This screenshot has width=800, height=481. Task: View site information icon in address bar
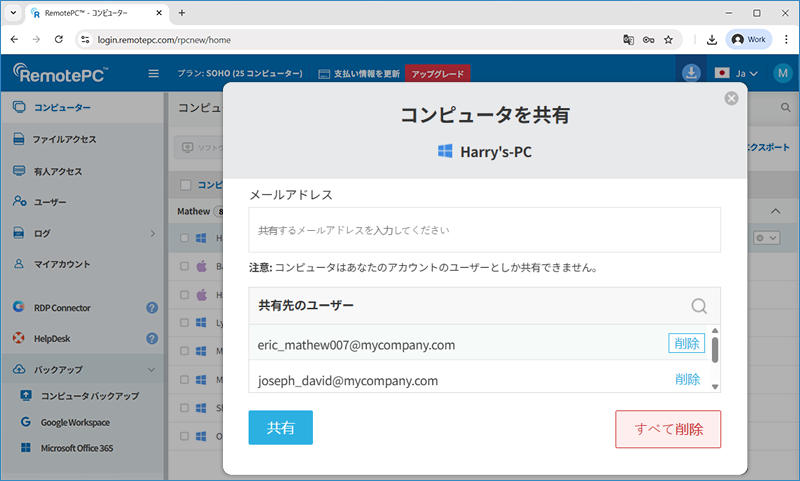tap(85, 39)
